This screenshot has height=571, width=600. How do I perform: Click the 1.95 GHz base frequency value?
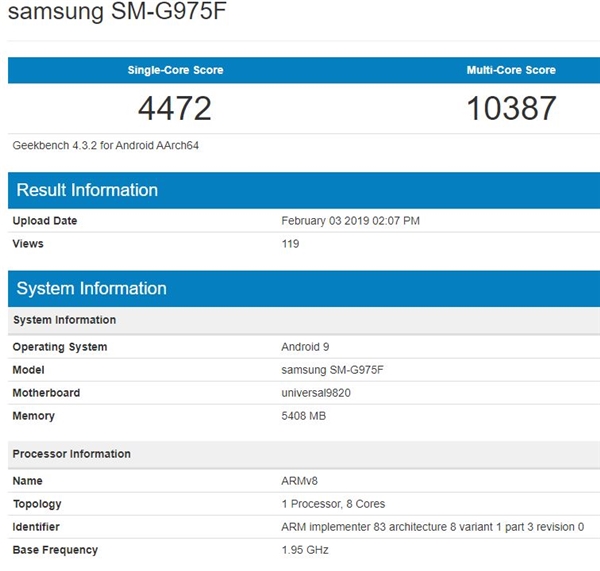pos(305,550)
